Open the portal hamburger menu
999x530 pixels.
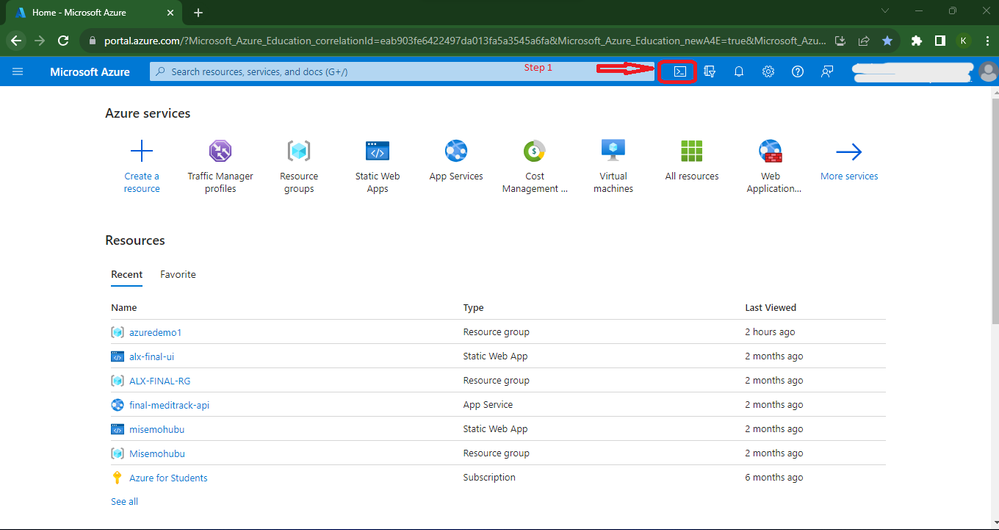point(18,72)
